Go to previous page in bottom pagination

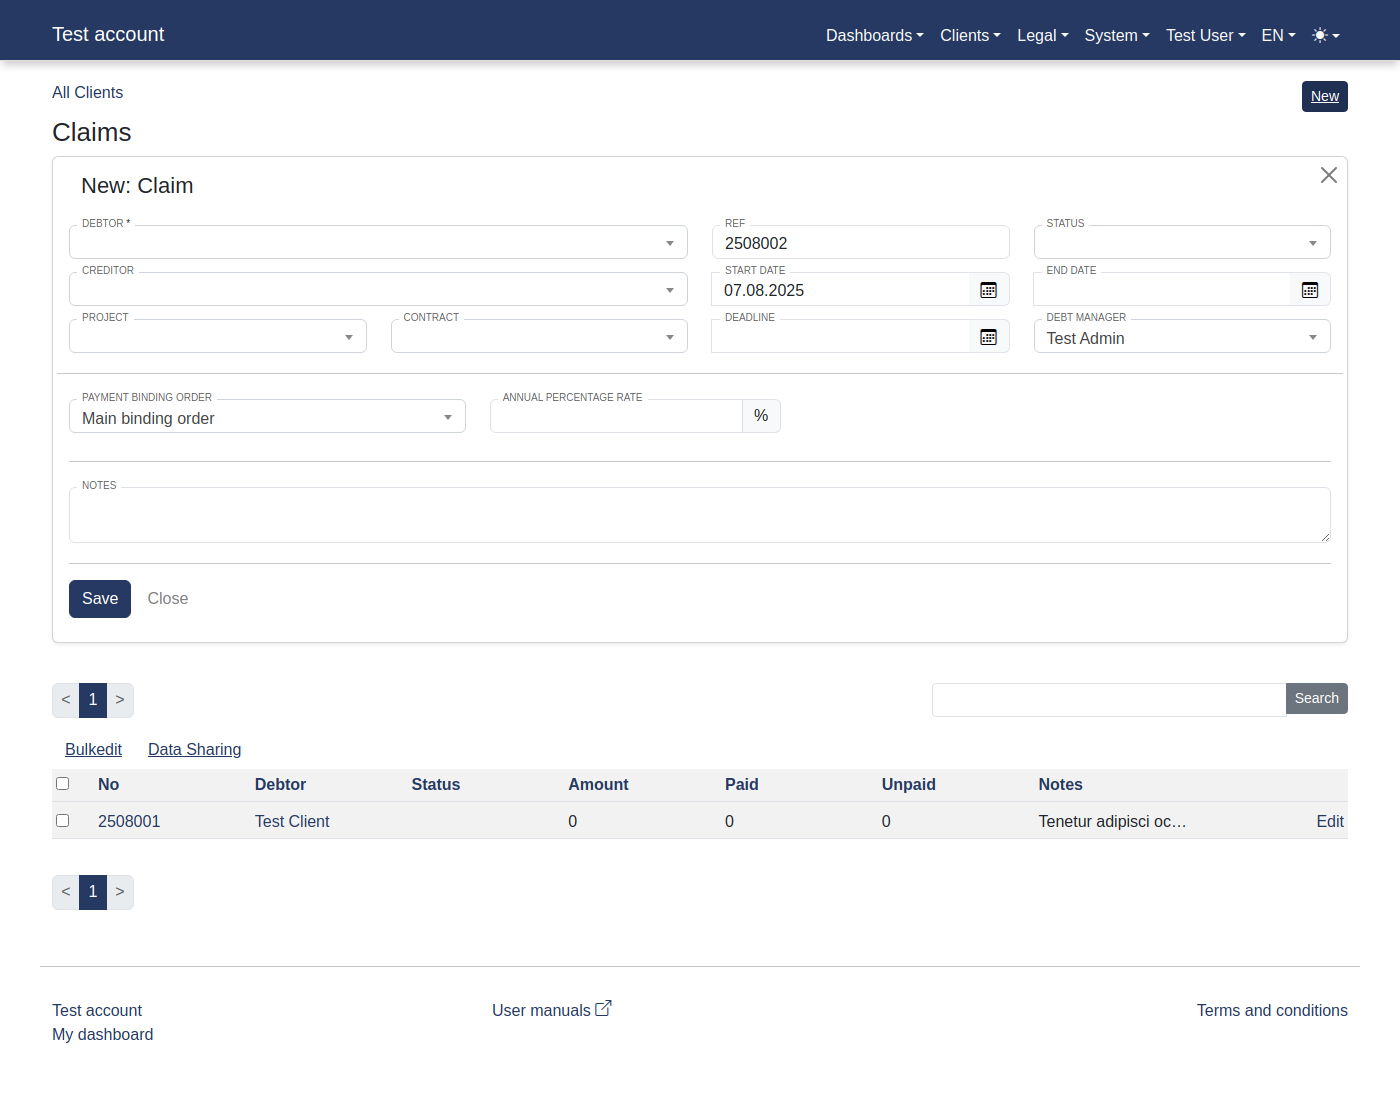coord(66,892)
